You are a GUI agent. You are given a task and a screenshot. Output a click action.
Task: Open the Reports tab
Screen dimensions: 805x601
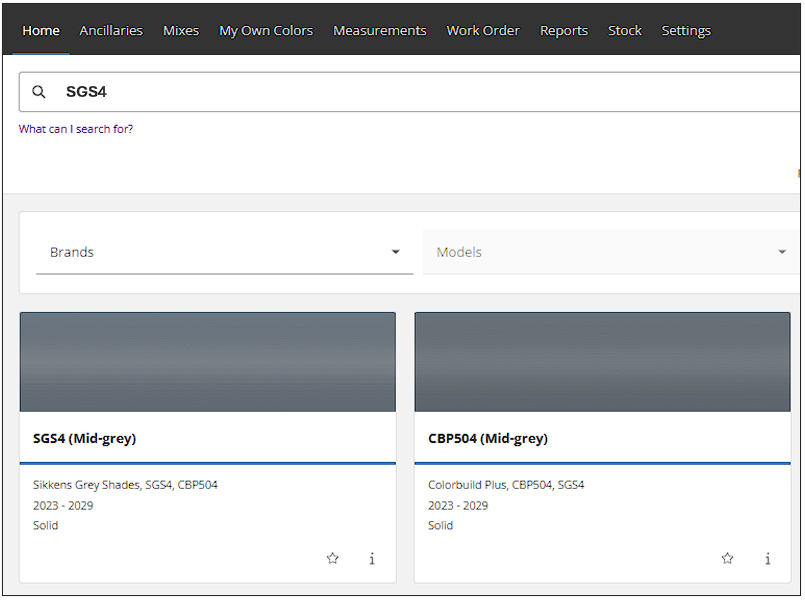pos(564,31)
